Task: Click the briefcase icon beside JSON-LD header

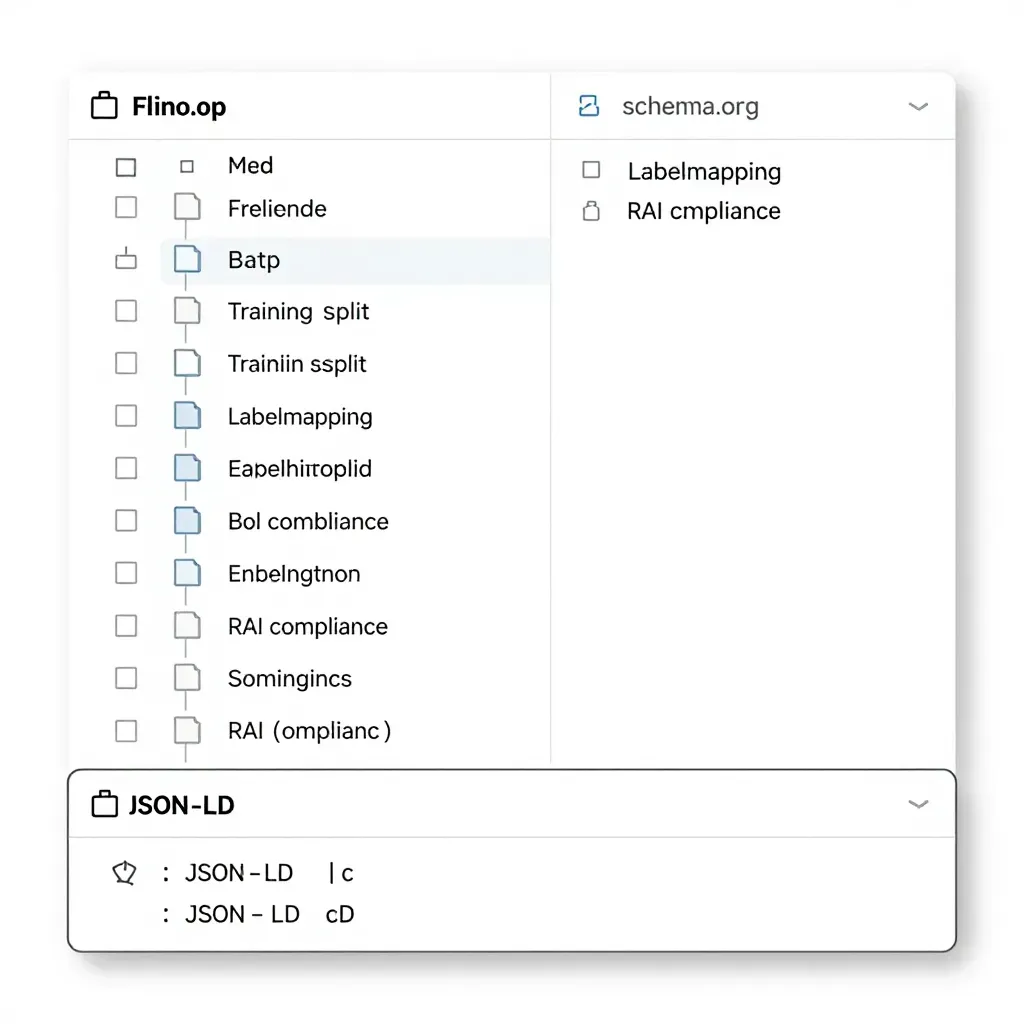Action: coord(104,804)
